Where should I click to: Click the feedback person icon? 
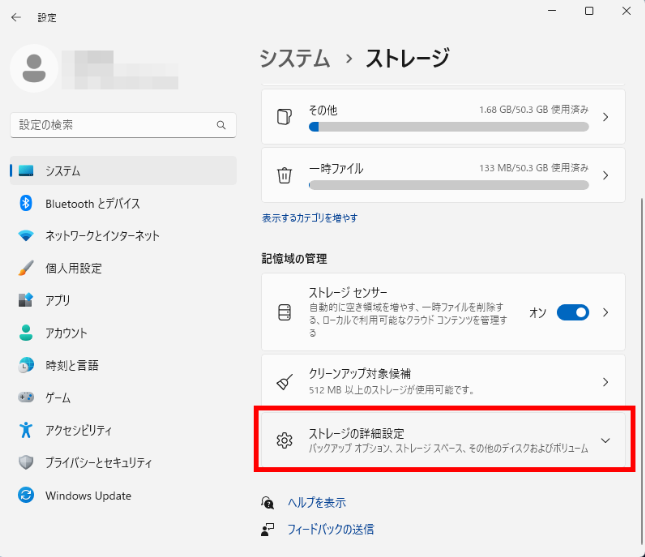267,529
